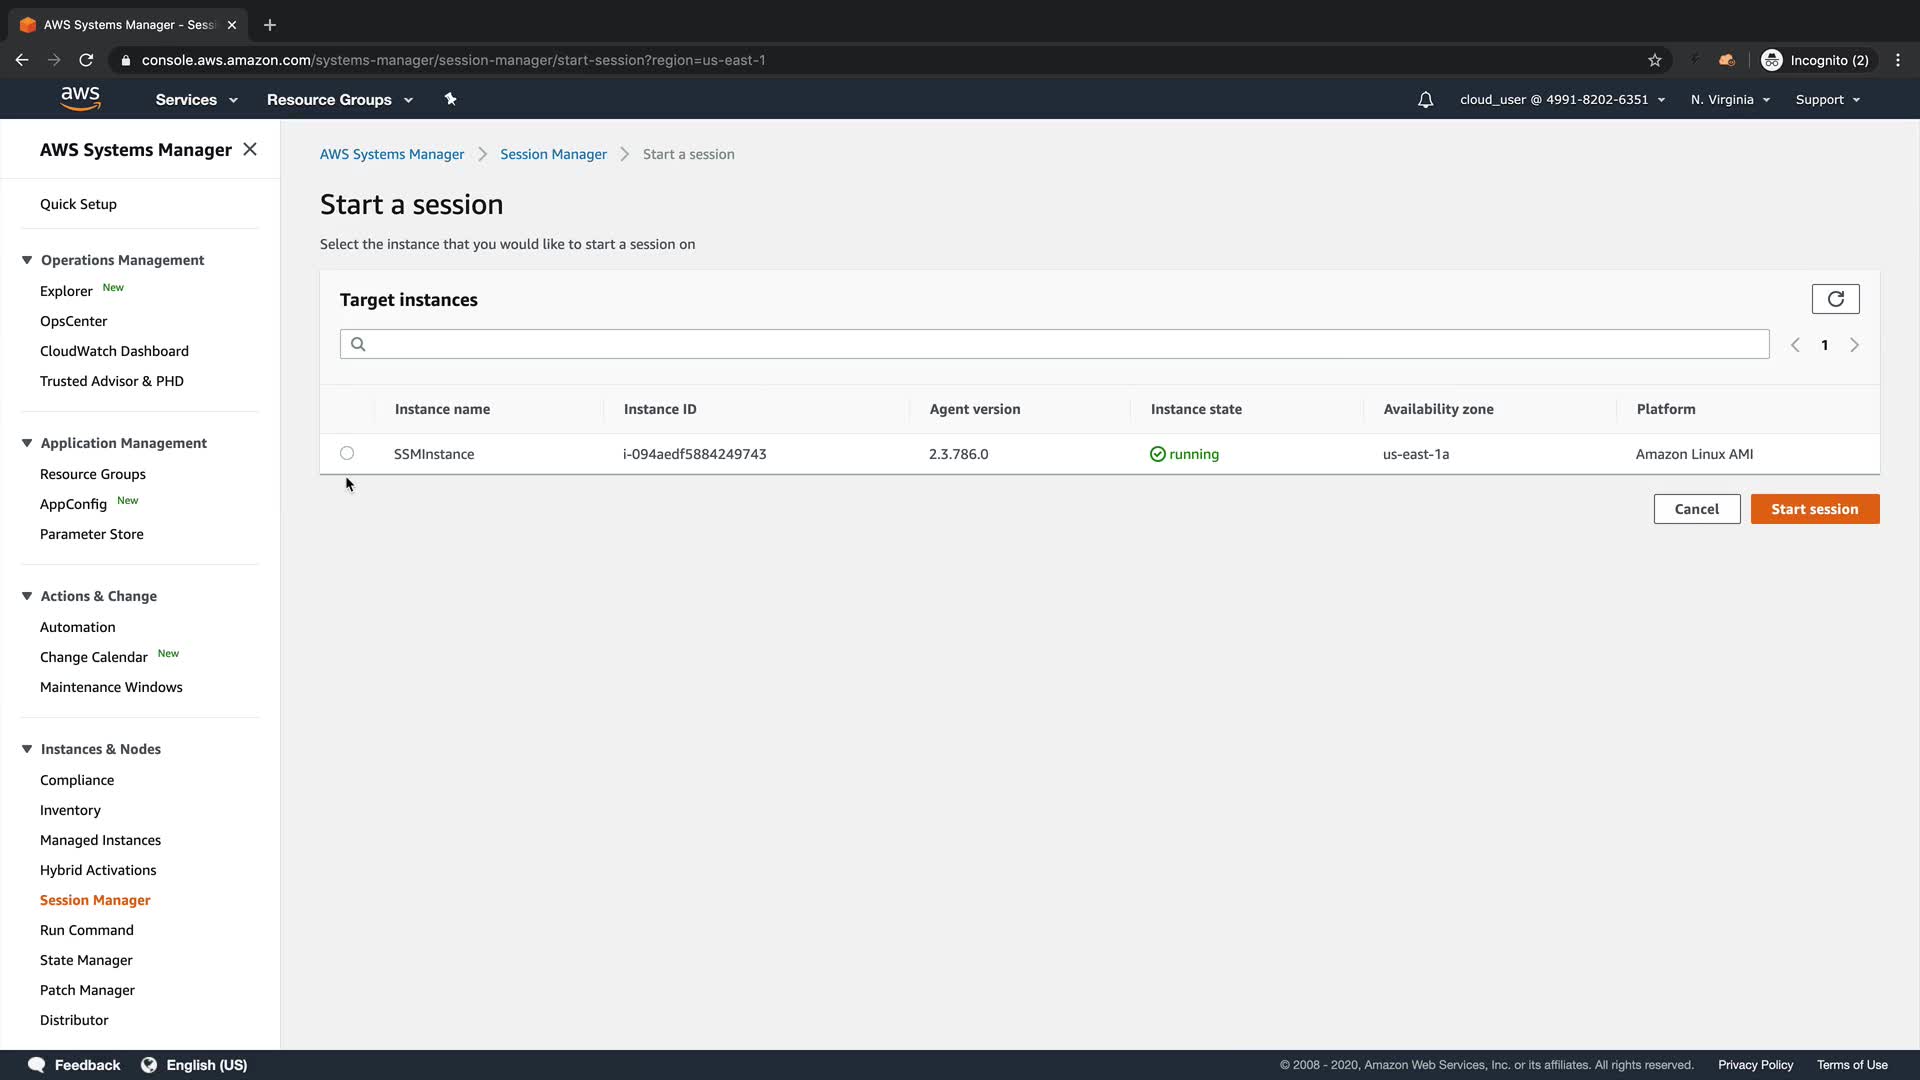1920x1080 pixels.
Task: Select the SSMInstance radio button
Action: click(x=347, y=453)
